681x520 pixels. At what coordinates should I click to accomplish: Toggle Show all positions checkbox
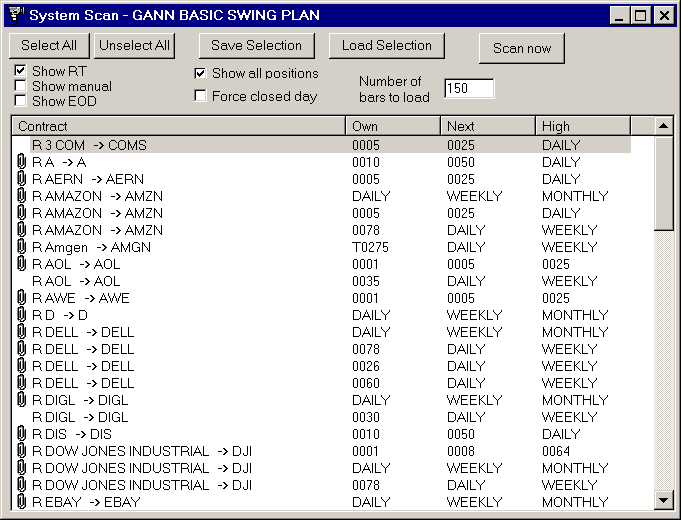pyautogui.click(x=201, y=74)
